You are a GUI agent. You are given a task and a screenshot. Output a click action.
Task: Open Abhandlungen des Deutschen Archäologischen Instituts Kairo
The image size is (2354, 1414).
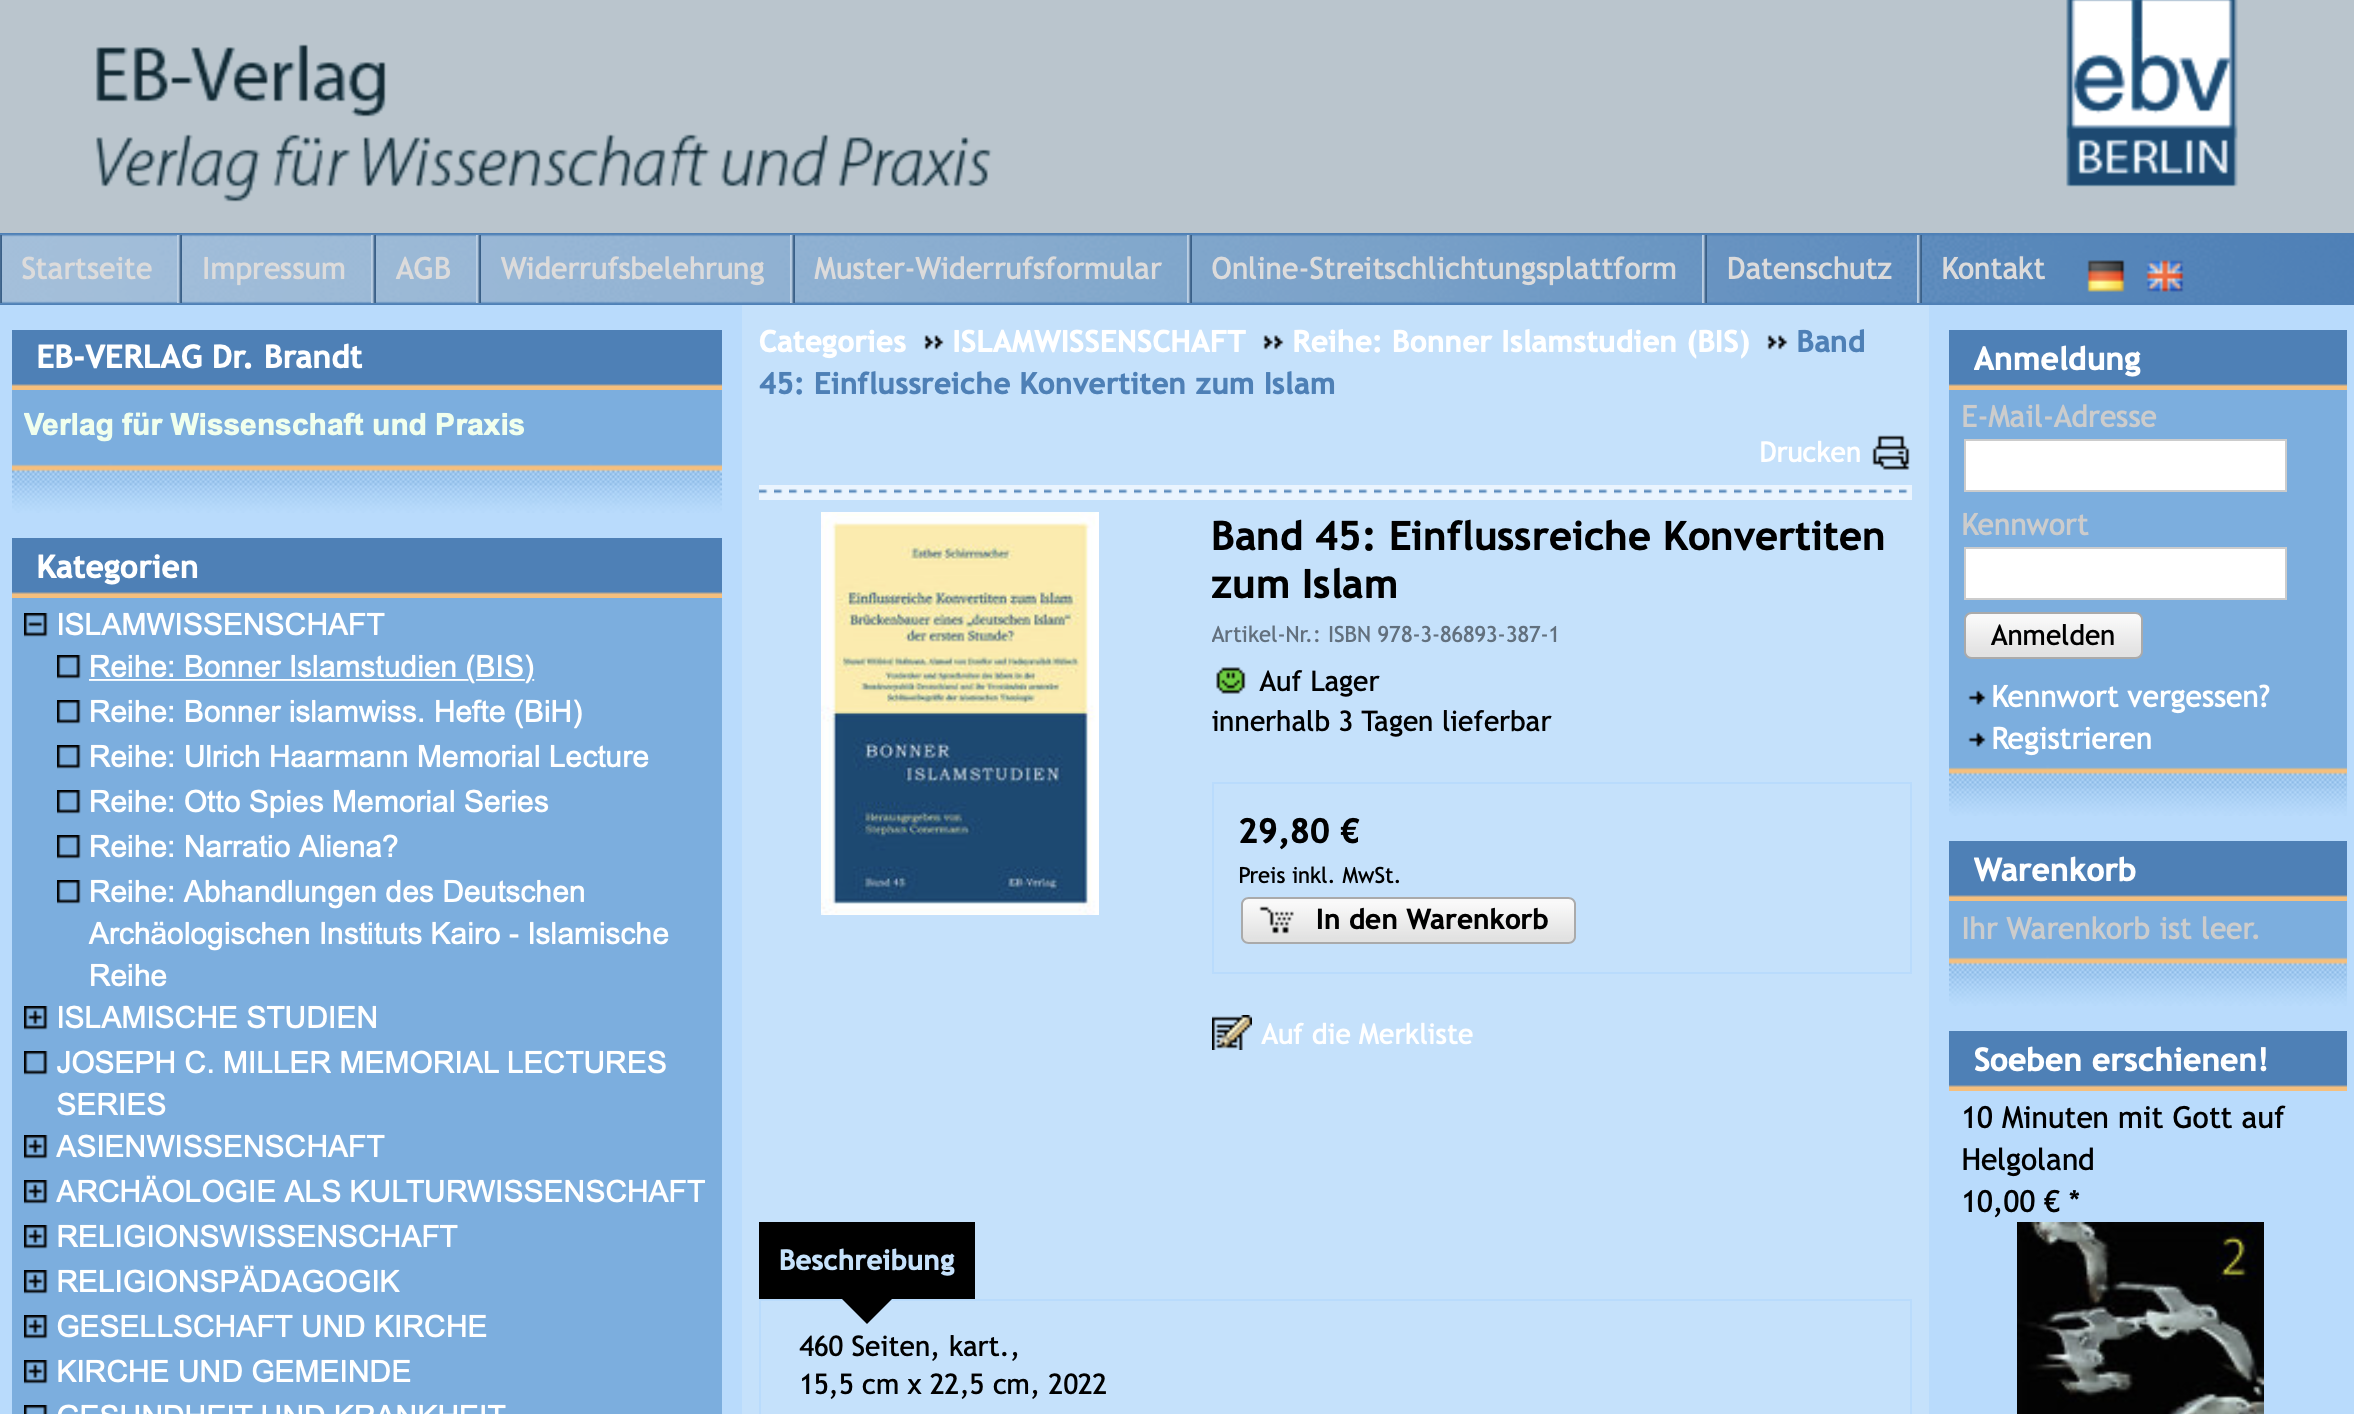point(378,933)
